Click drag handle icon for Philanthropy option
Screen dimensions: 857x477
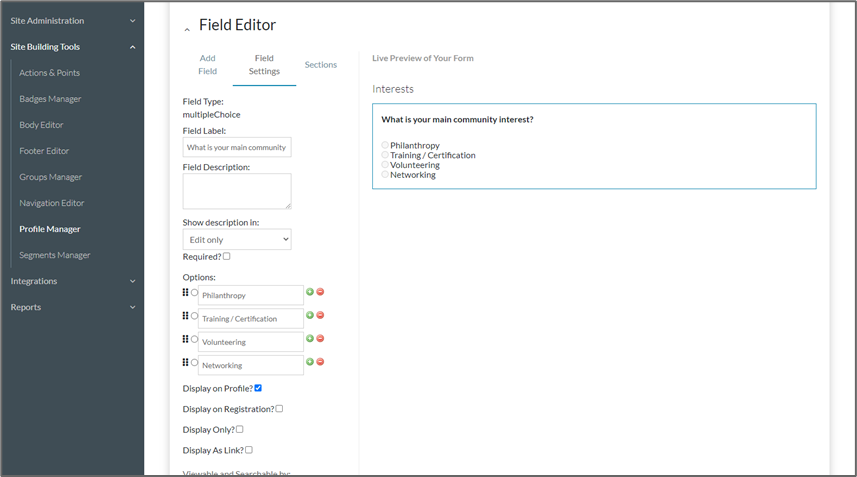click(186, 292)
